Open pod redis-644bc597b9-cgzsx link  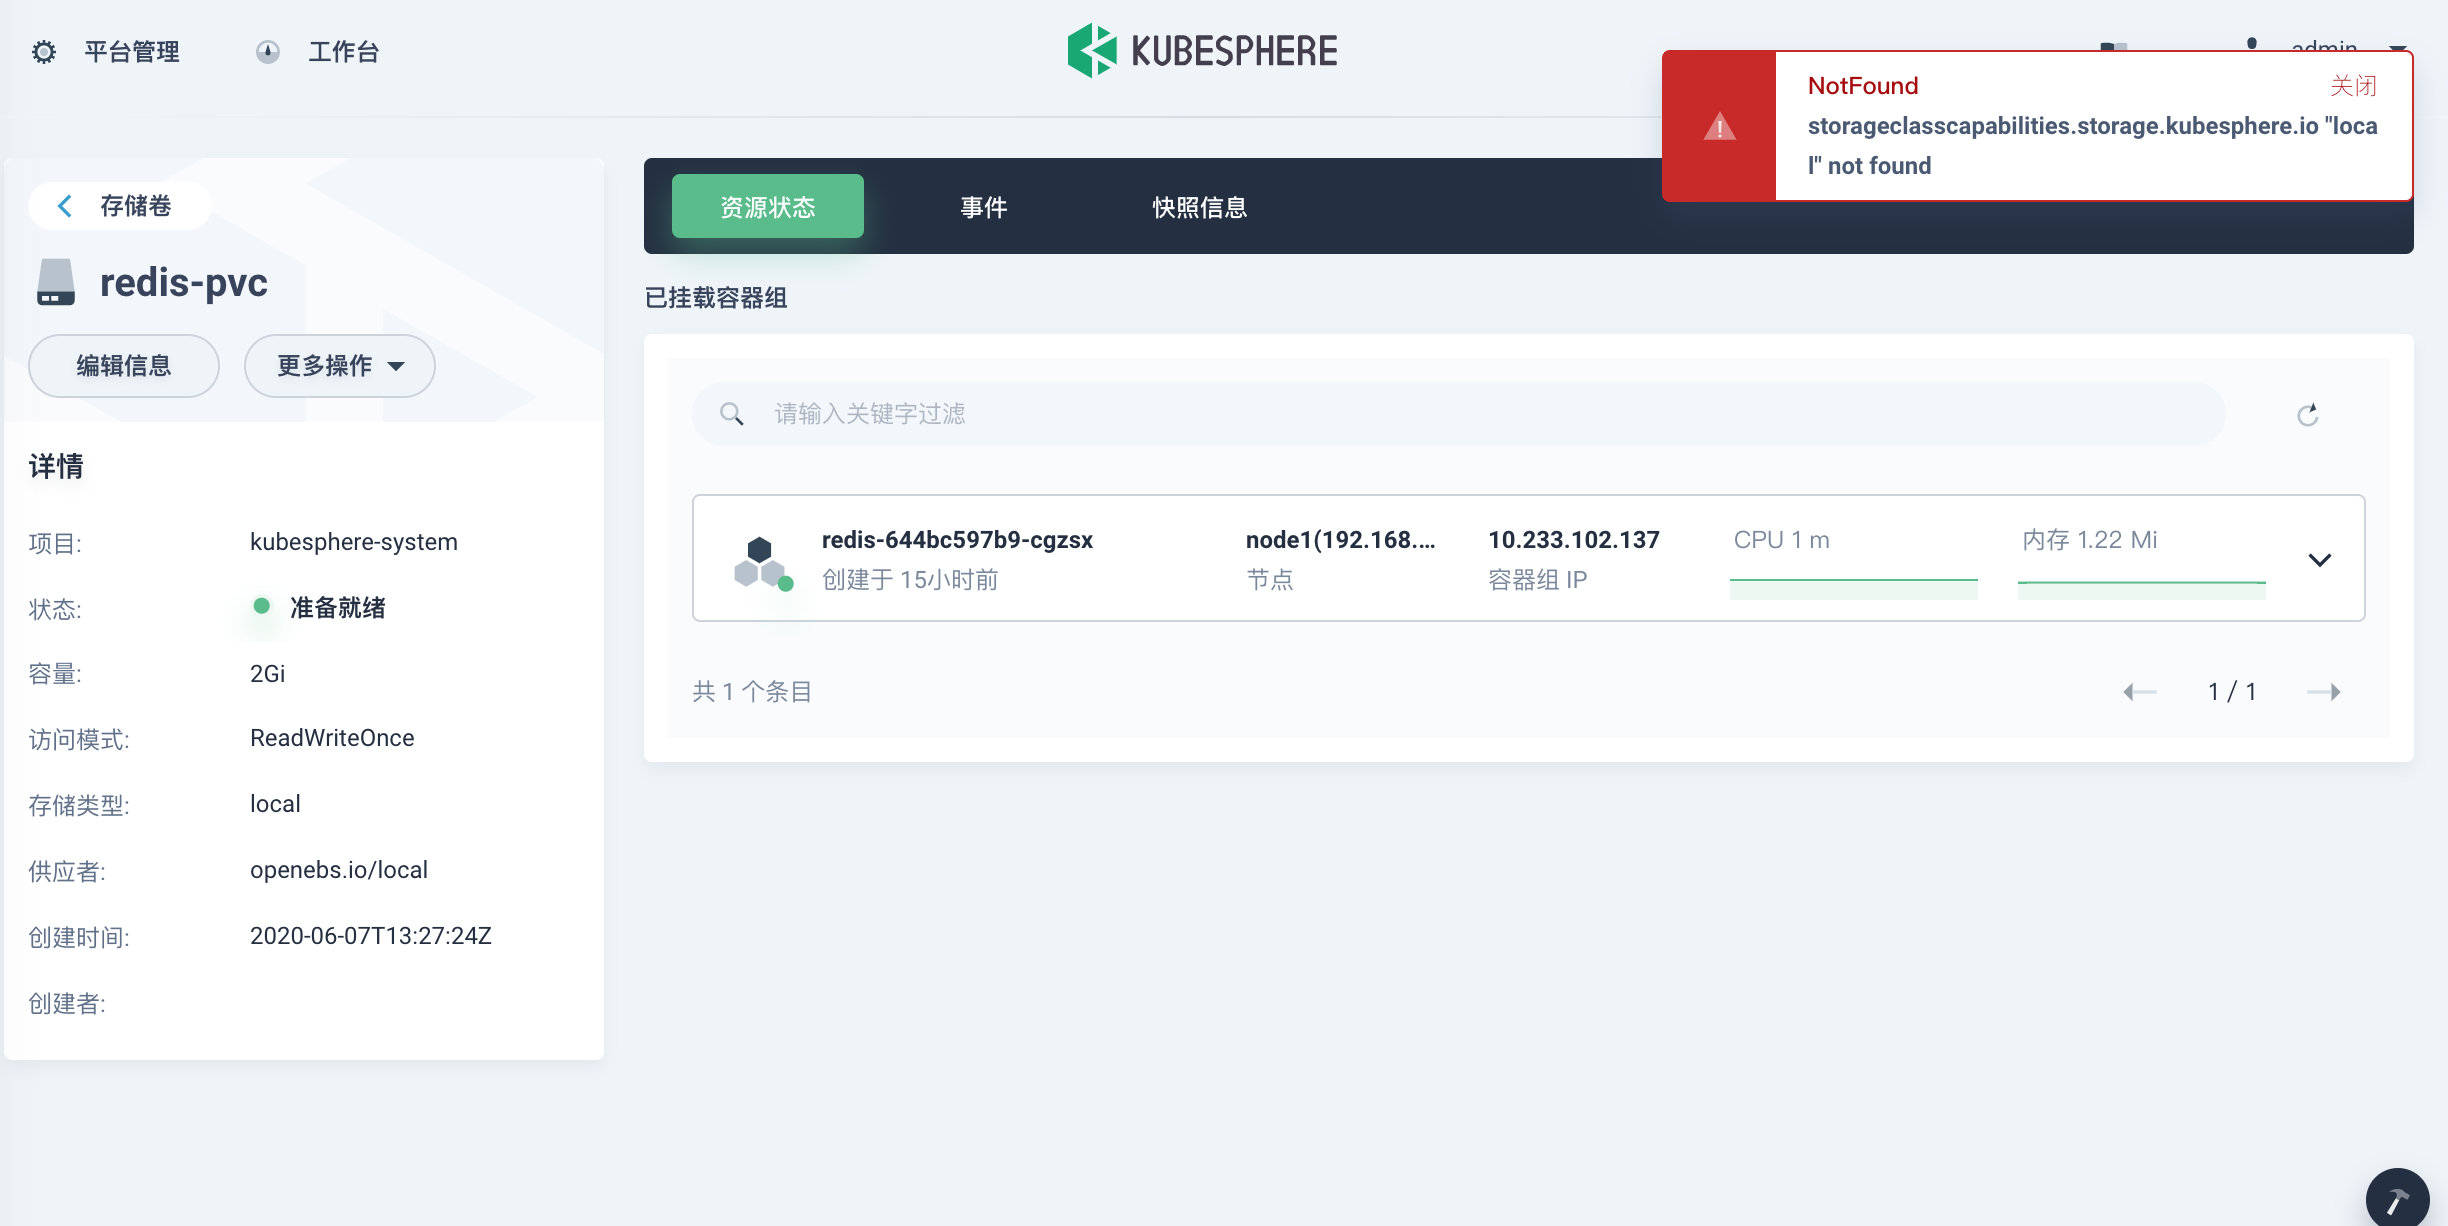tap(957, 540)
